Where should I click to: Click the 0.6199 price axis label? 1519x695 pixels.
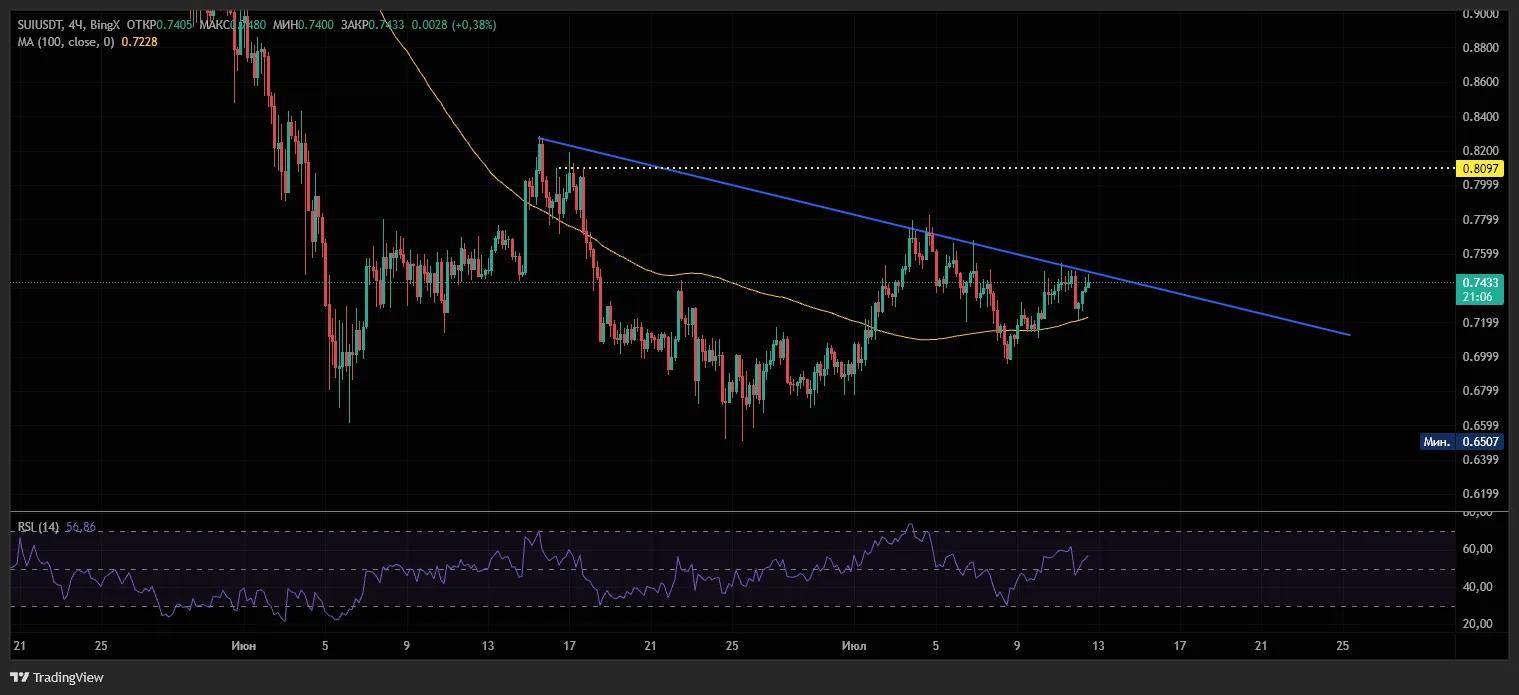(x=1481, y=494)
